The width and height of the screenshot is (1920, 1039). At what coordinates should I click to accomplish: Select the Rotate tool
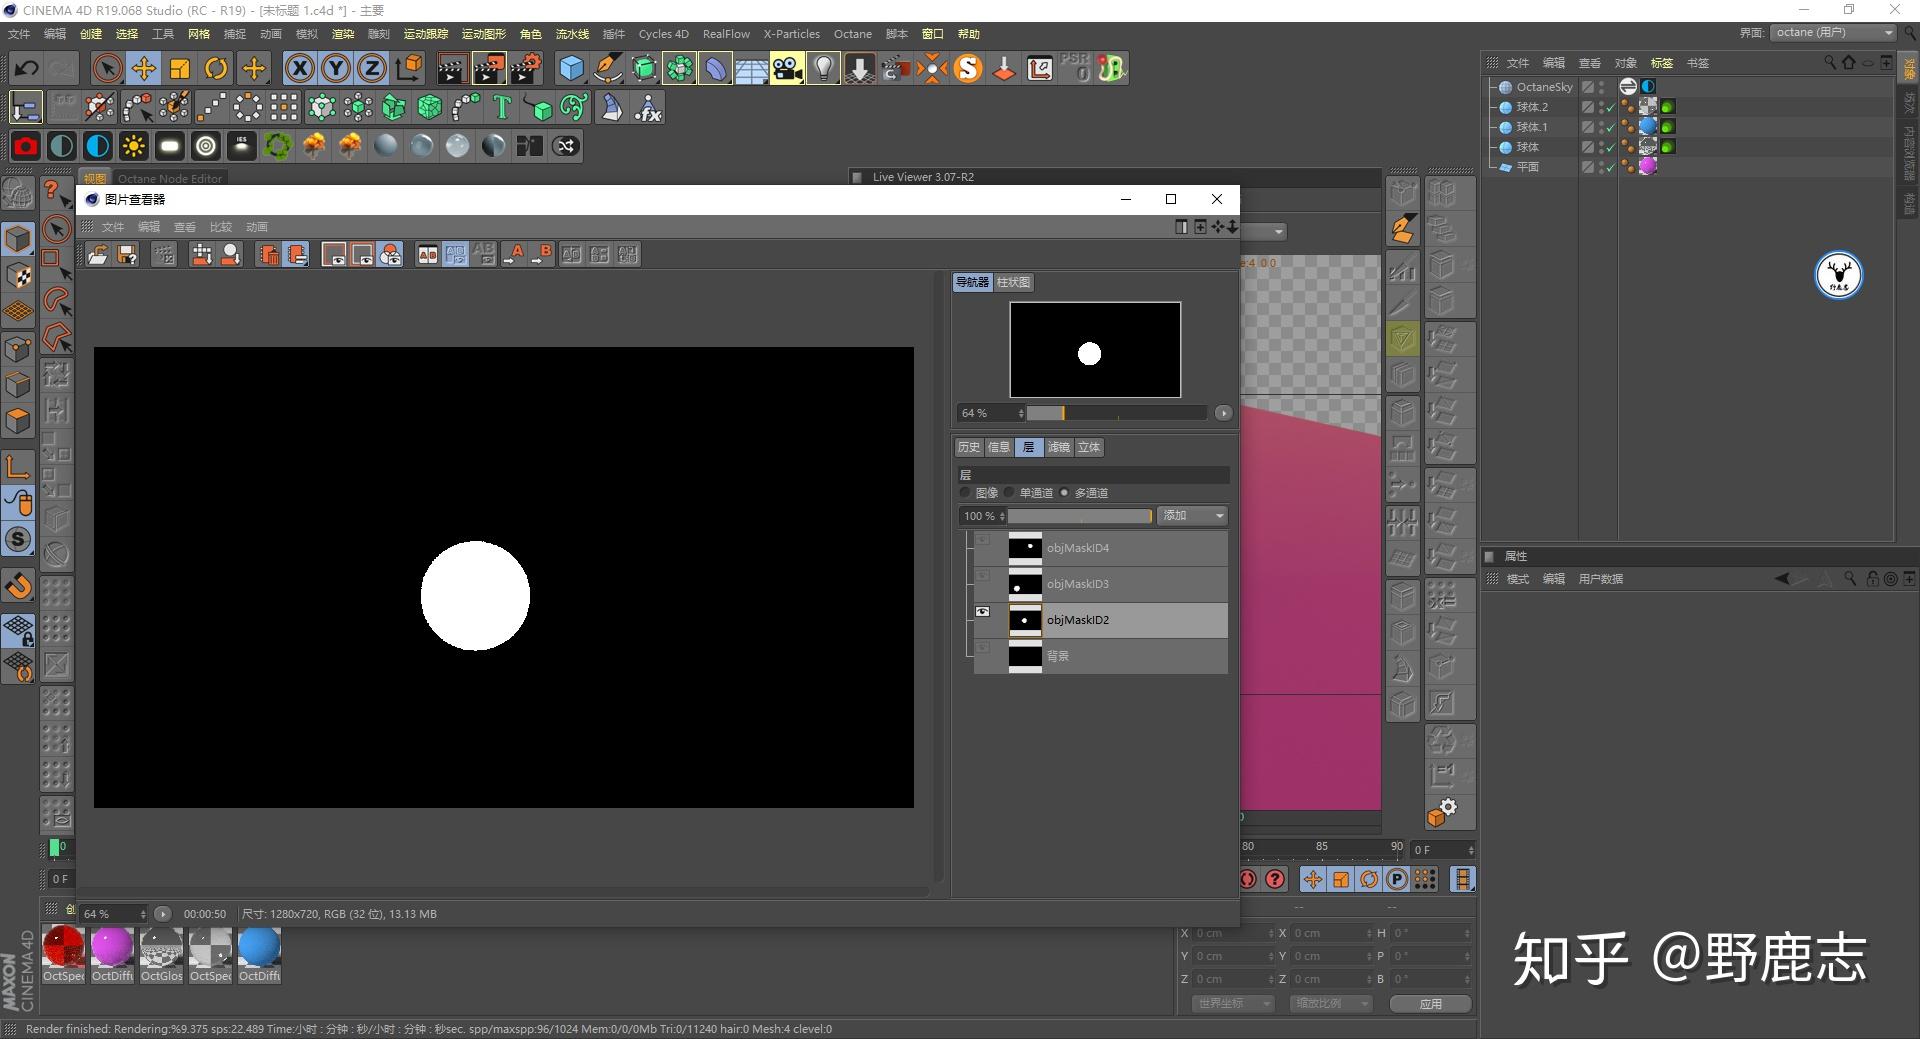click(216, 68)
